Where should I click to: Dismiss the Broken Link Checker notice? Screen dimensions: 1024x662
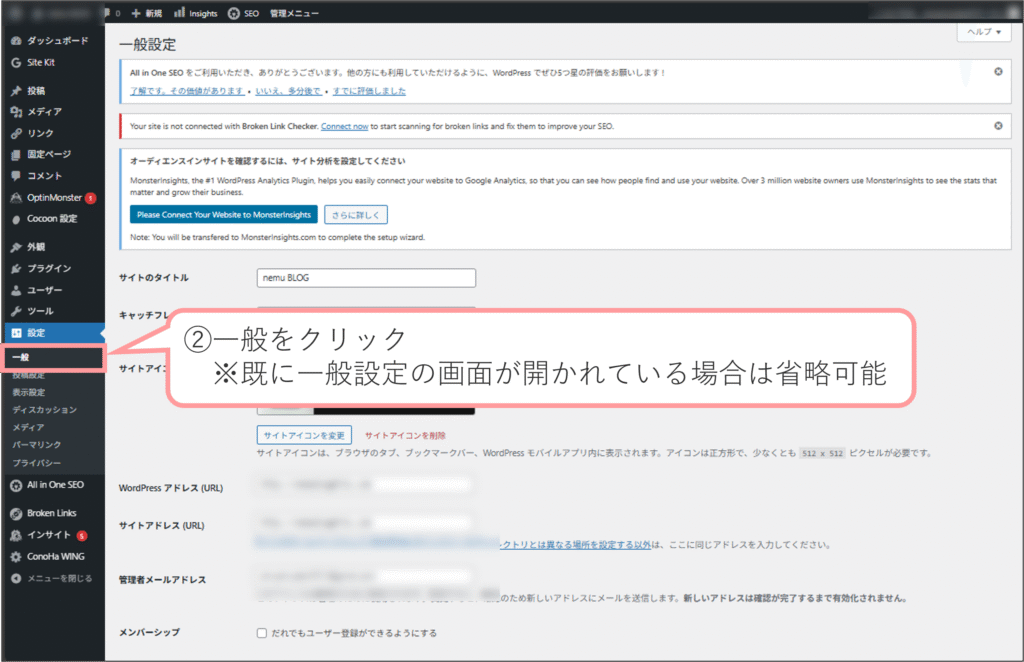[997, 126]
